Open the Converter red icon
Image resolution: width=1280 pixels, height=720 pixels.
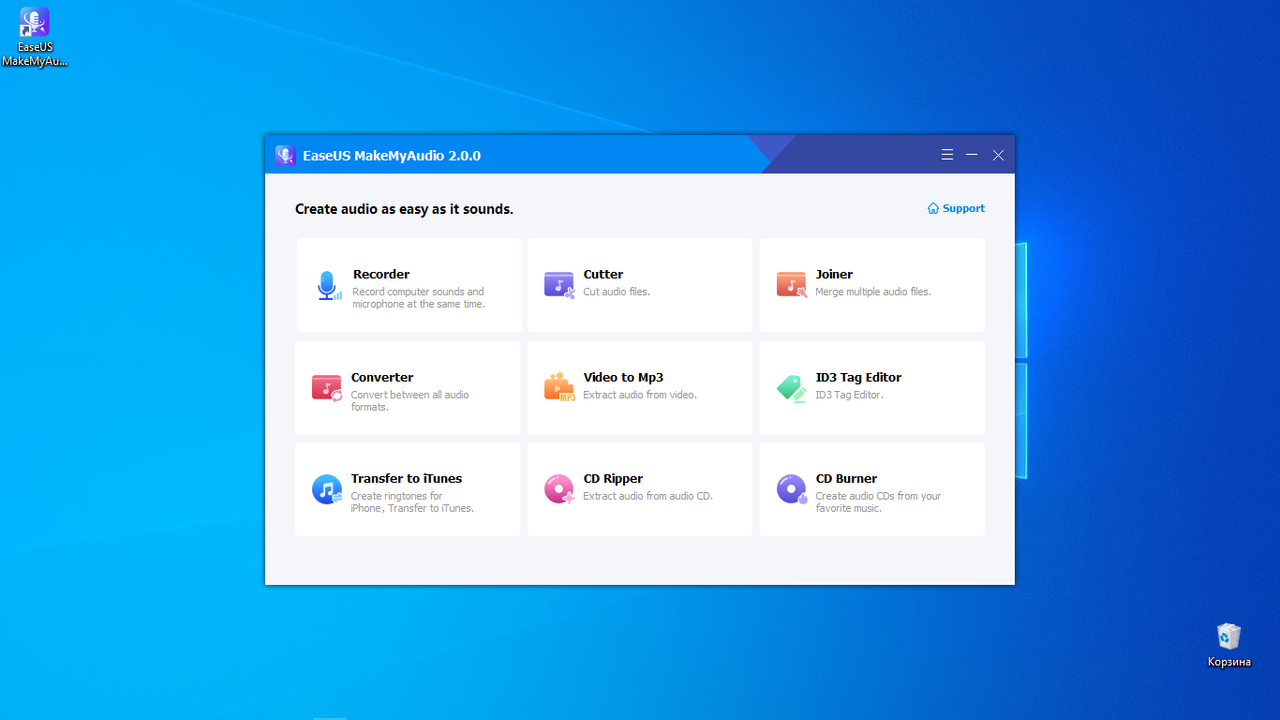click(326, 388)
